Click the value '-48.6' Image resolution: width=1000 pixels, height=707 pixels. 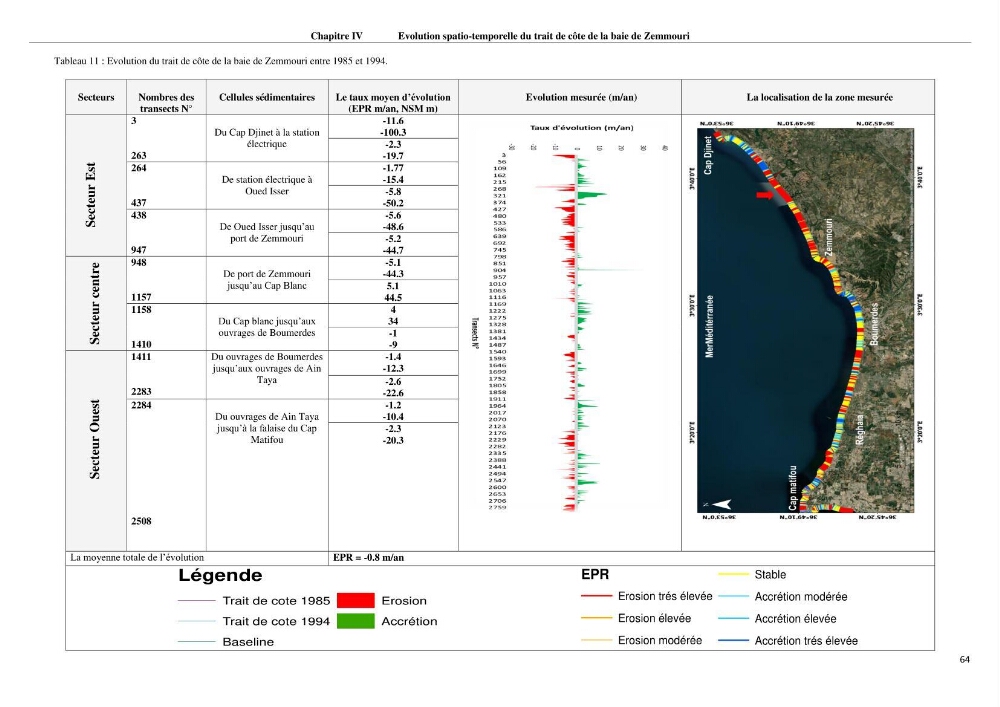(393, 227)
